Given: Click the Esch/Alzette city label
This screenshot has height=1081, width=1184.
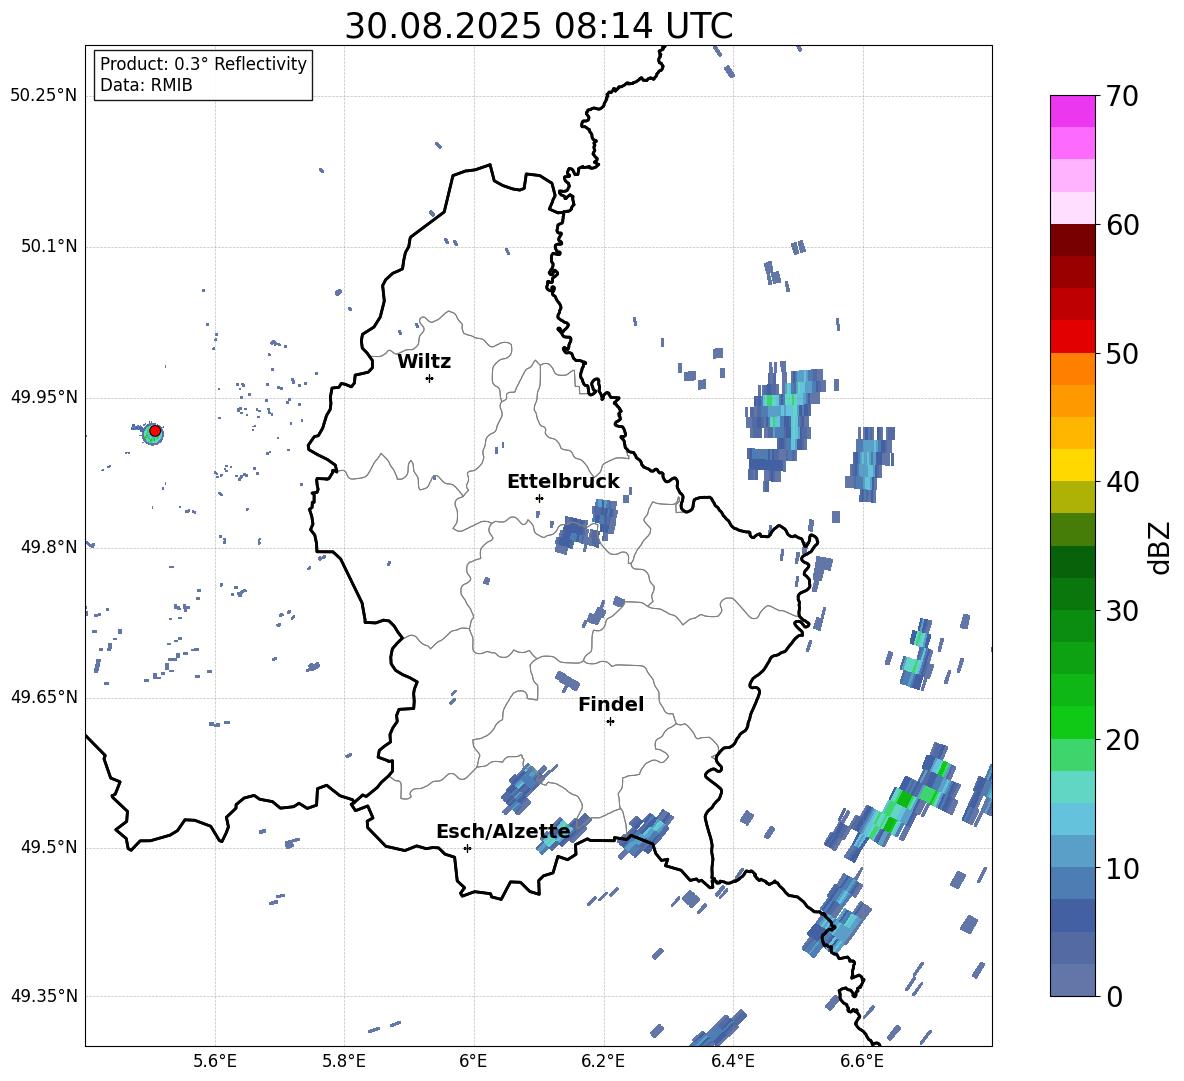Looking at the screenshot, I should (x=503, y=832).
